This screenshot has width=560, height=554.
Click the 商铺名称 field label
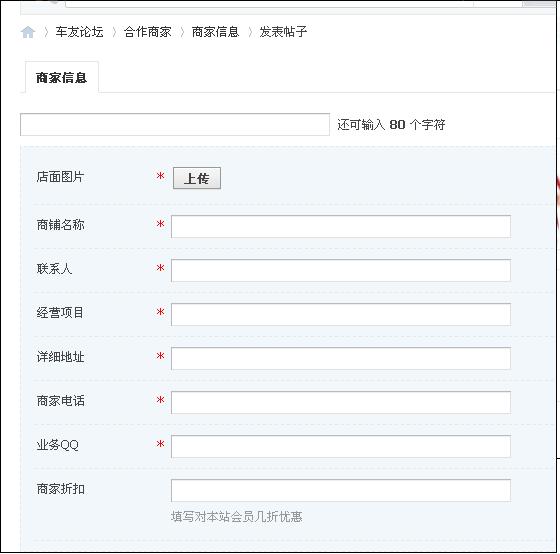tap(60, 225)
